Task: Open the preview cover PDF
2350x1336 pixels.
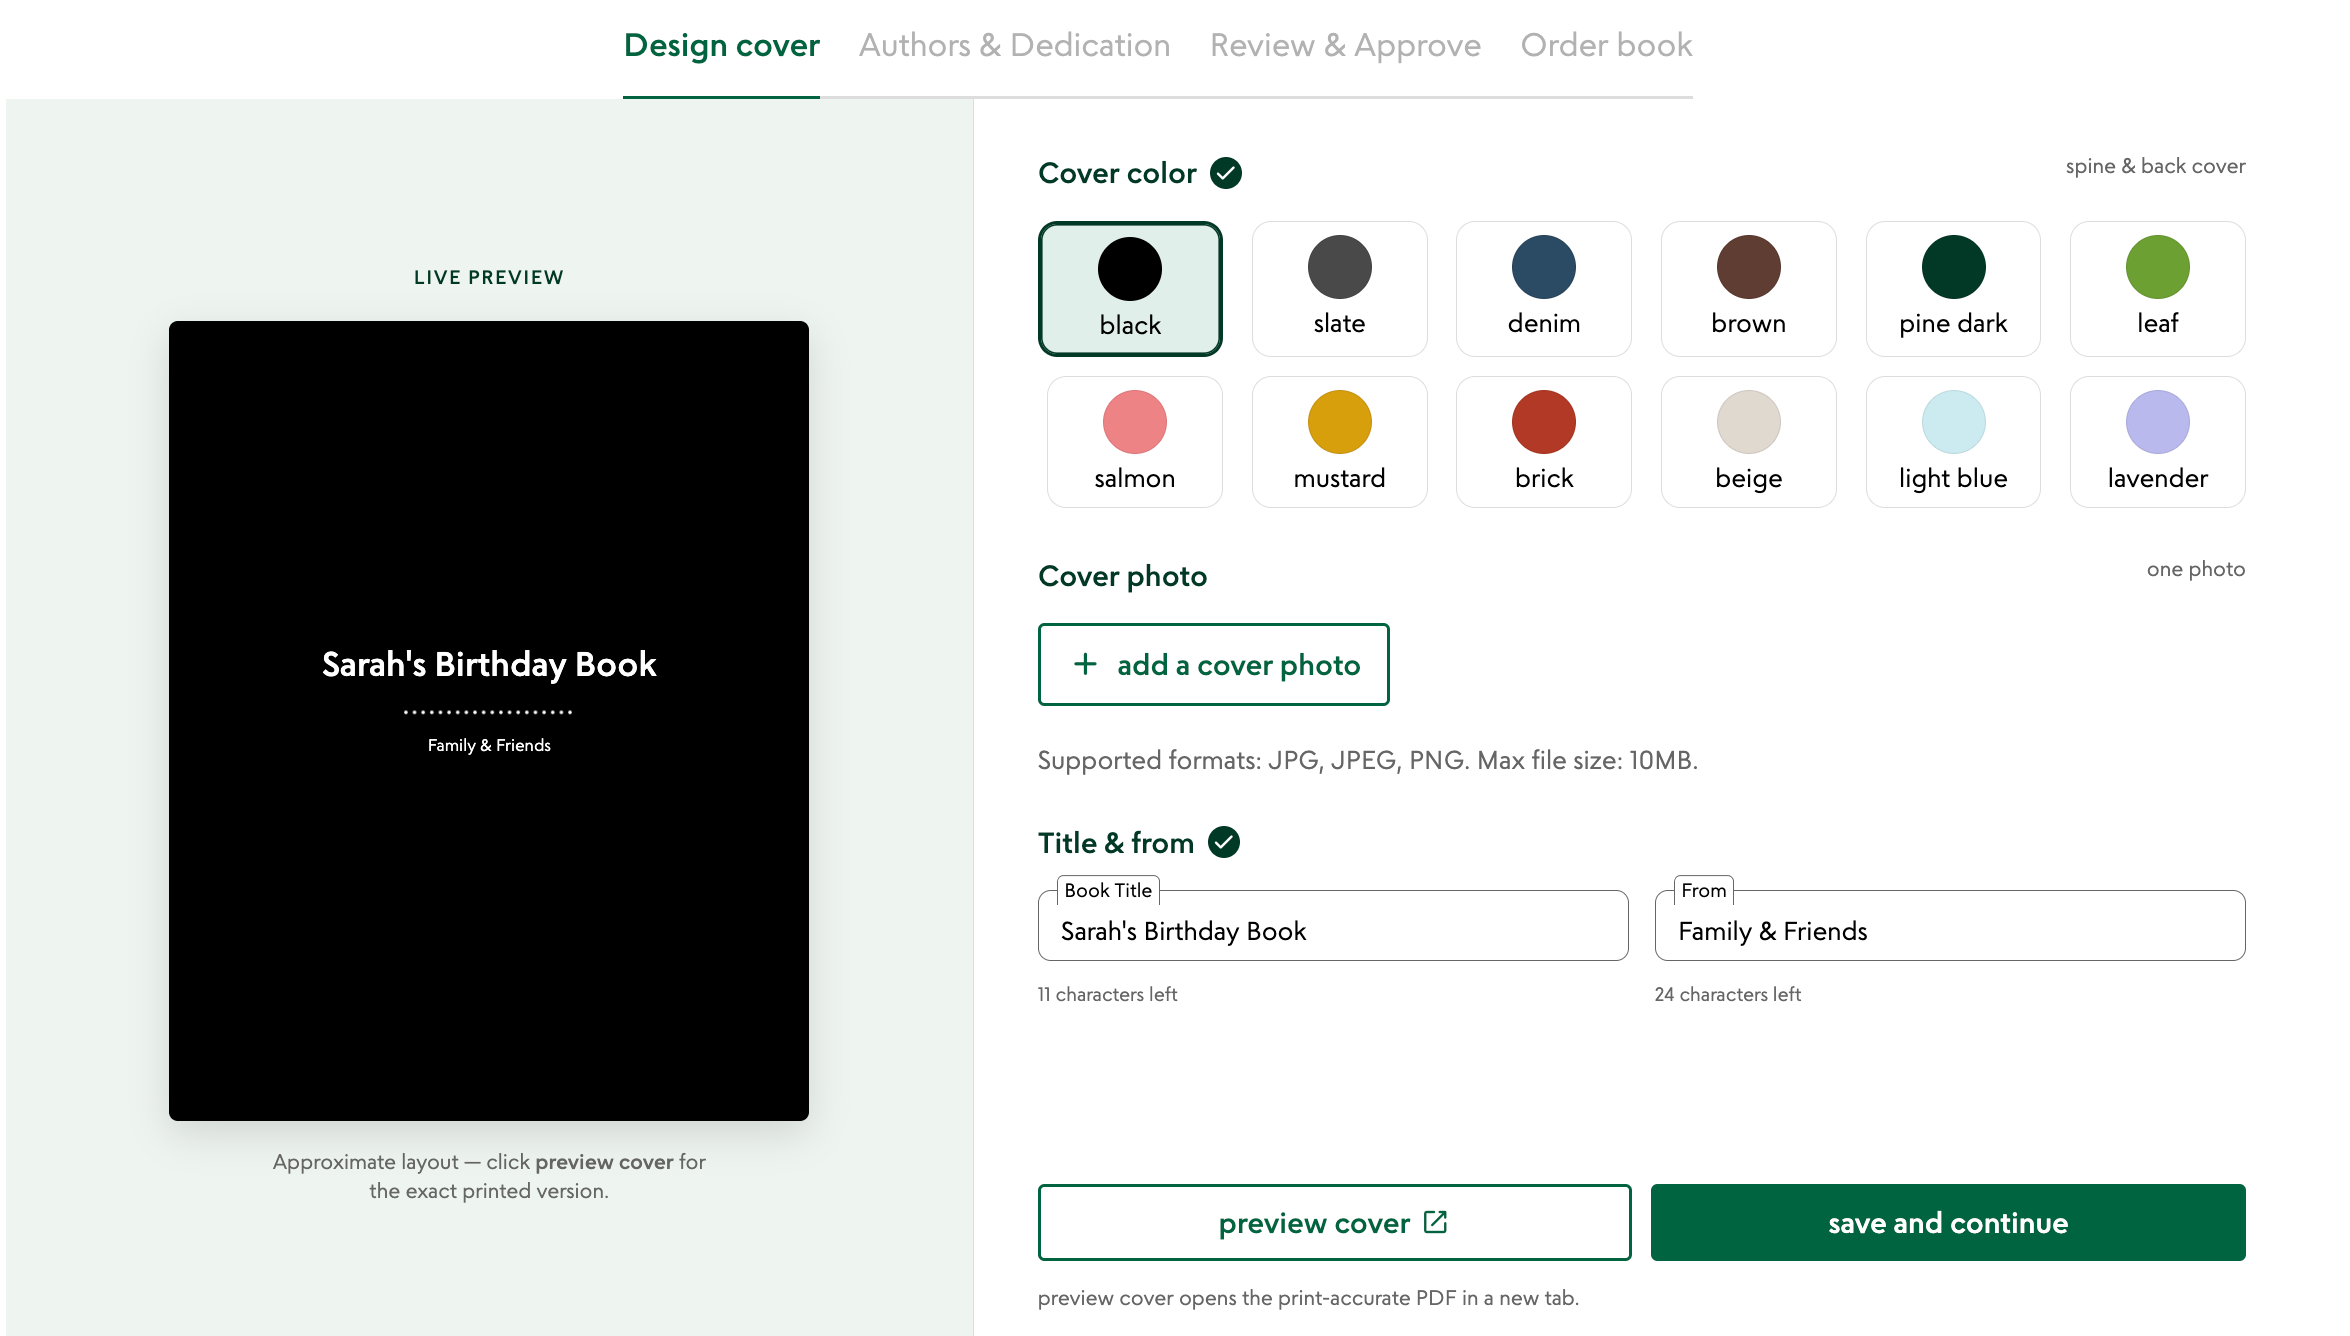Action: coord(1334,1222)
